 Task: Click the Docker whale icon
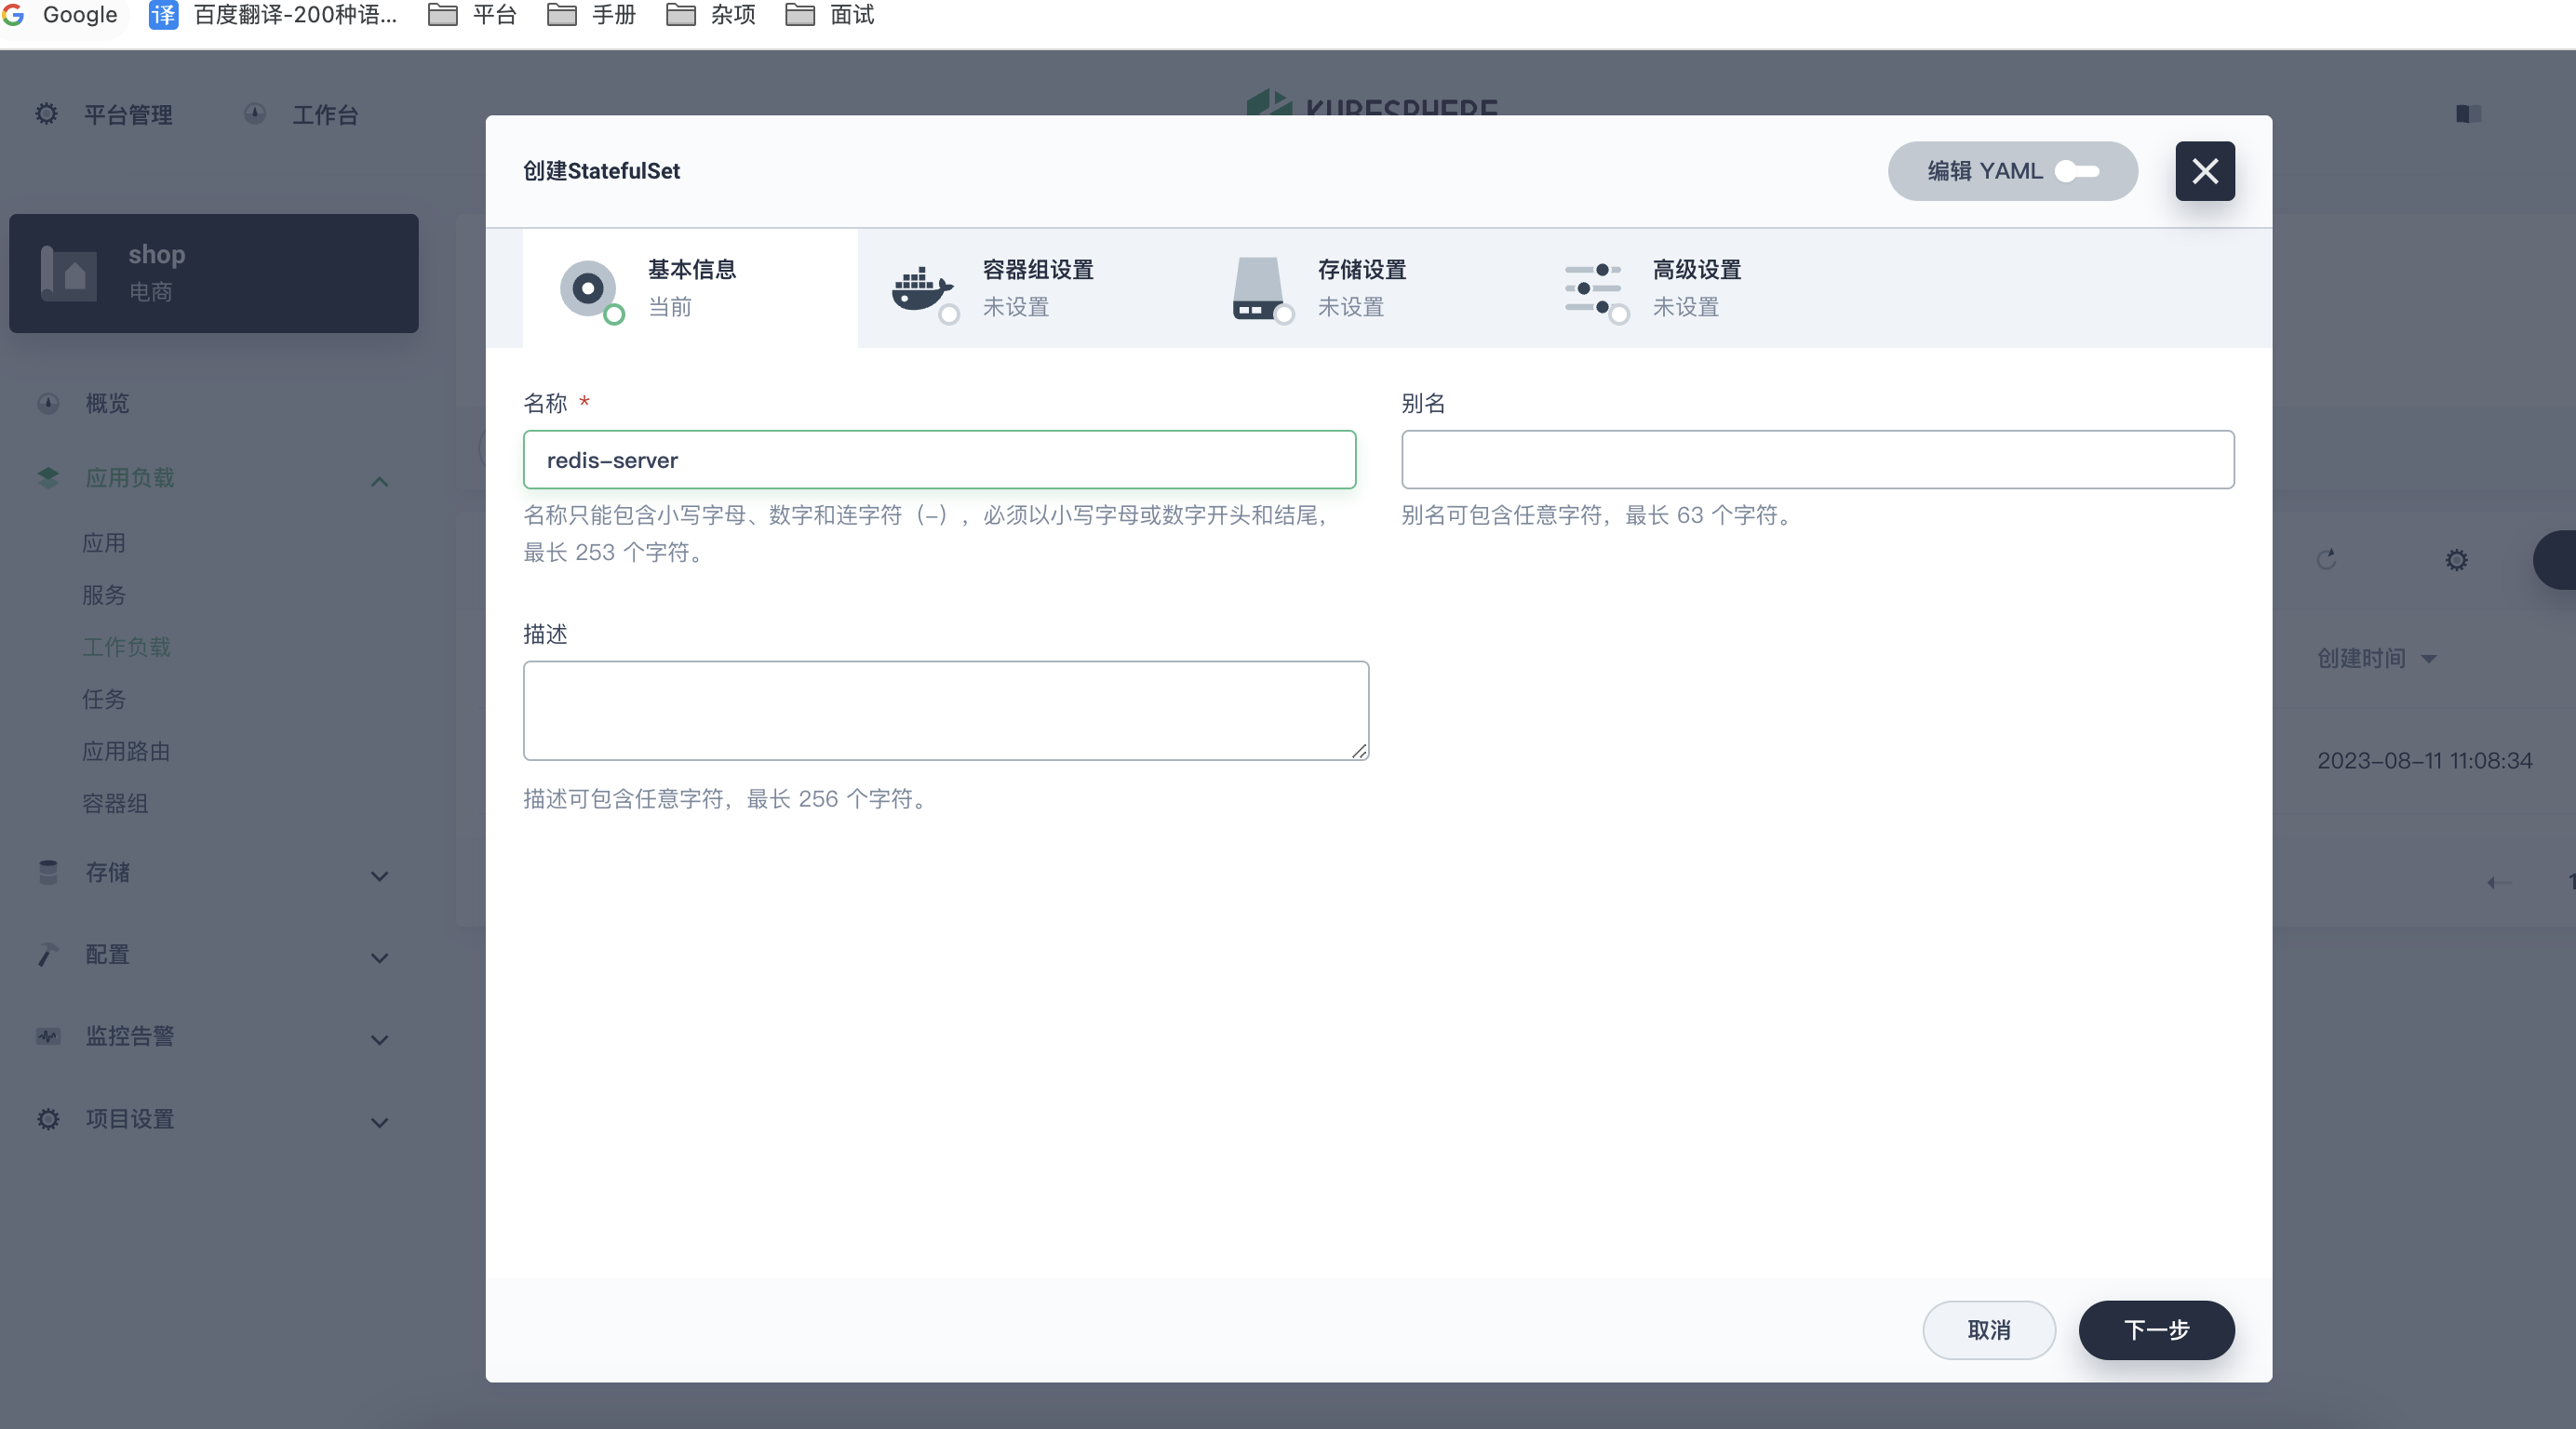tap(922, 290)
